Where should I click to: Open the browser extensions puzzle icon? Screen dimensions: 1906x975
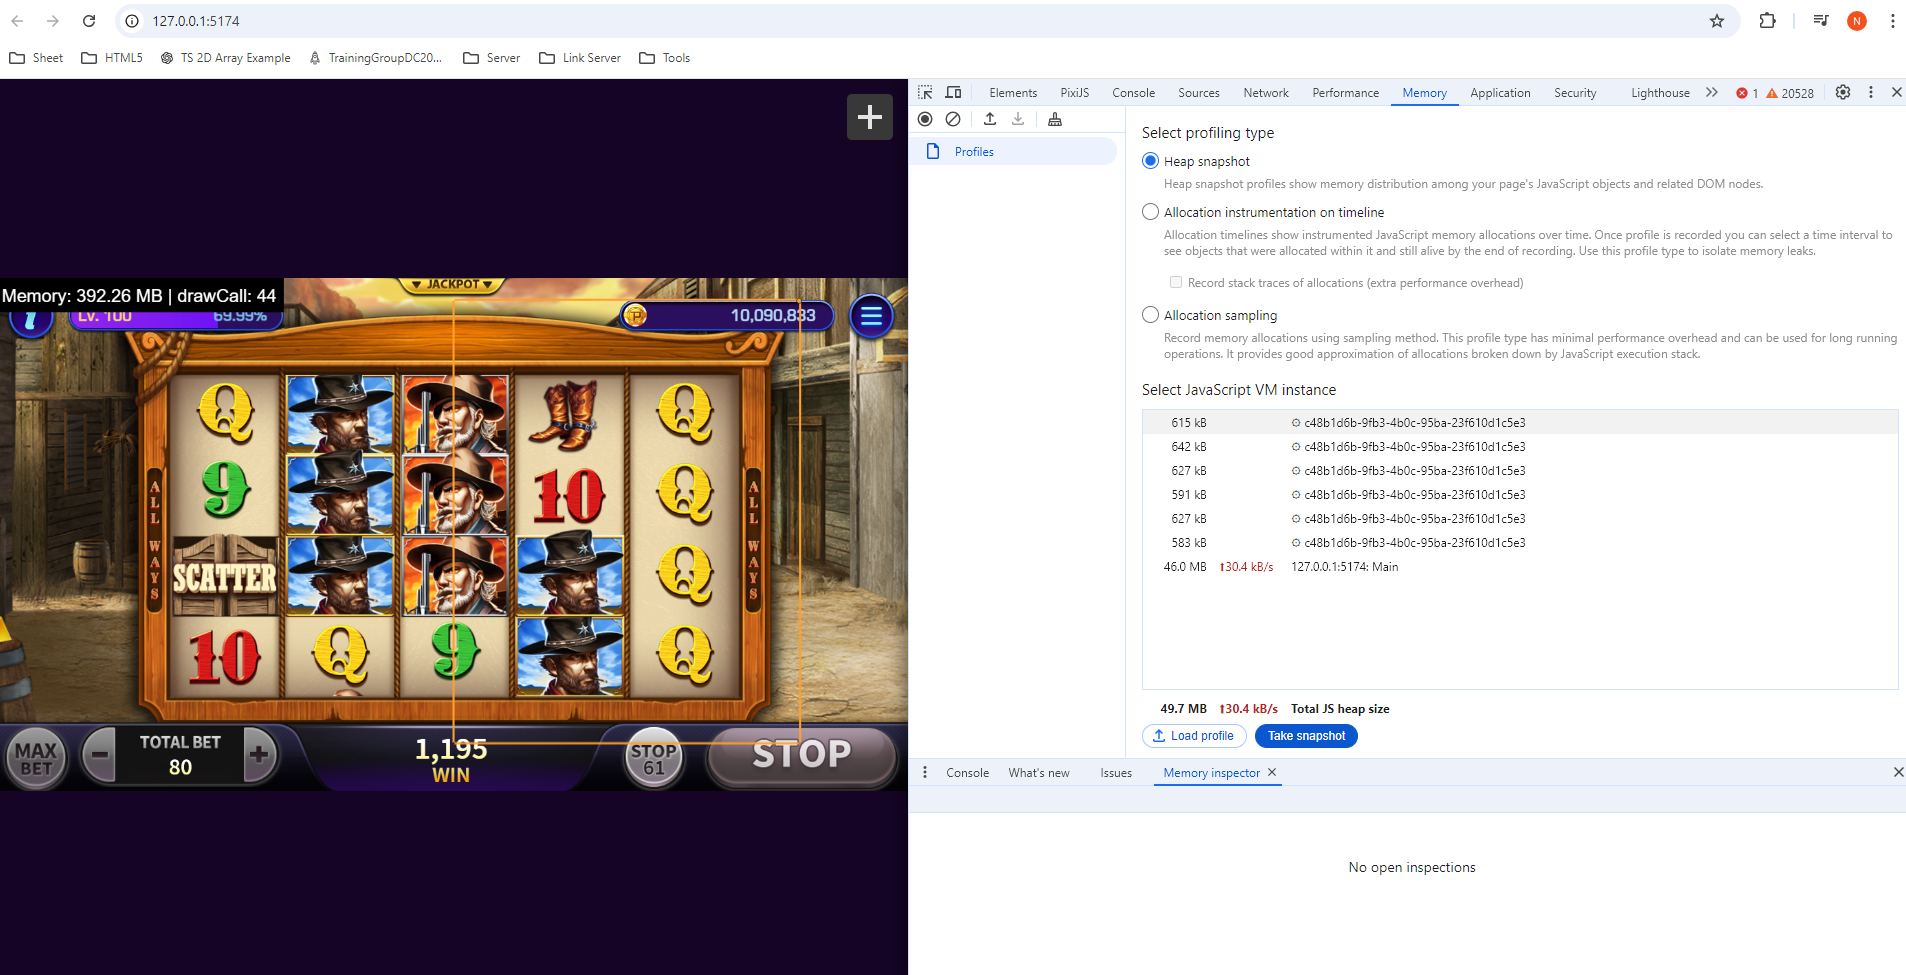click(1768, 21)
